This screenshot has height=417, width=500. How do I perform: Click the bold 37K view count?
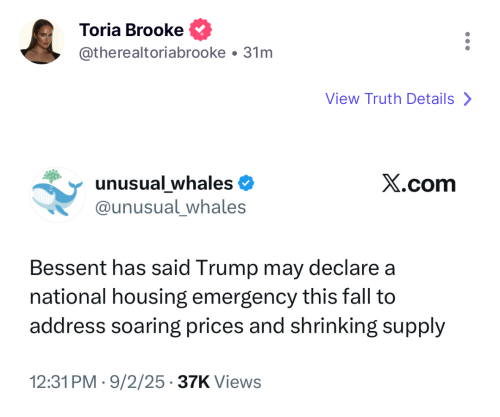(x=194, y=382)
